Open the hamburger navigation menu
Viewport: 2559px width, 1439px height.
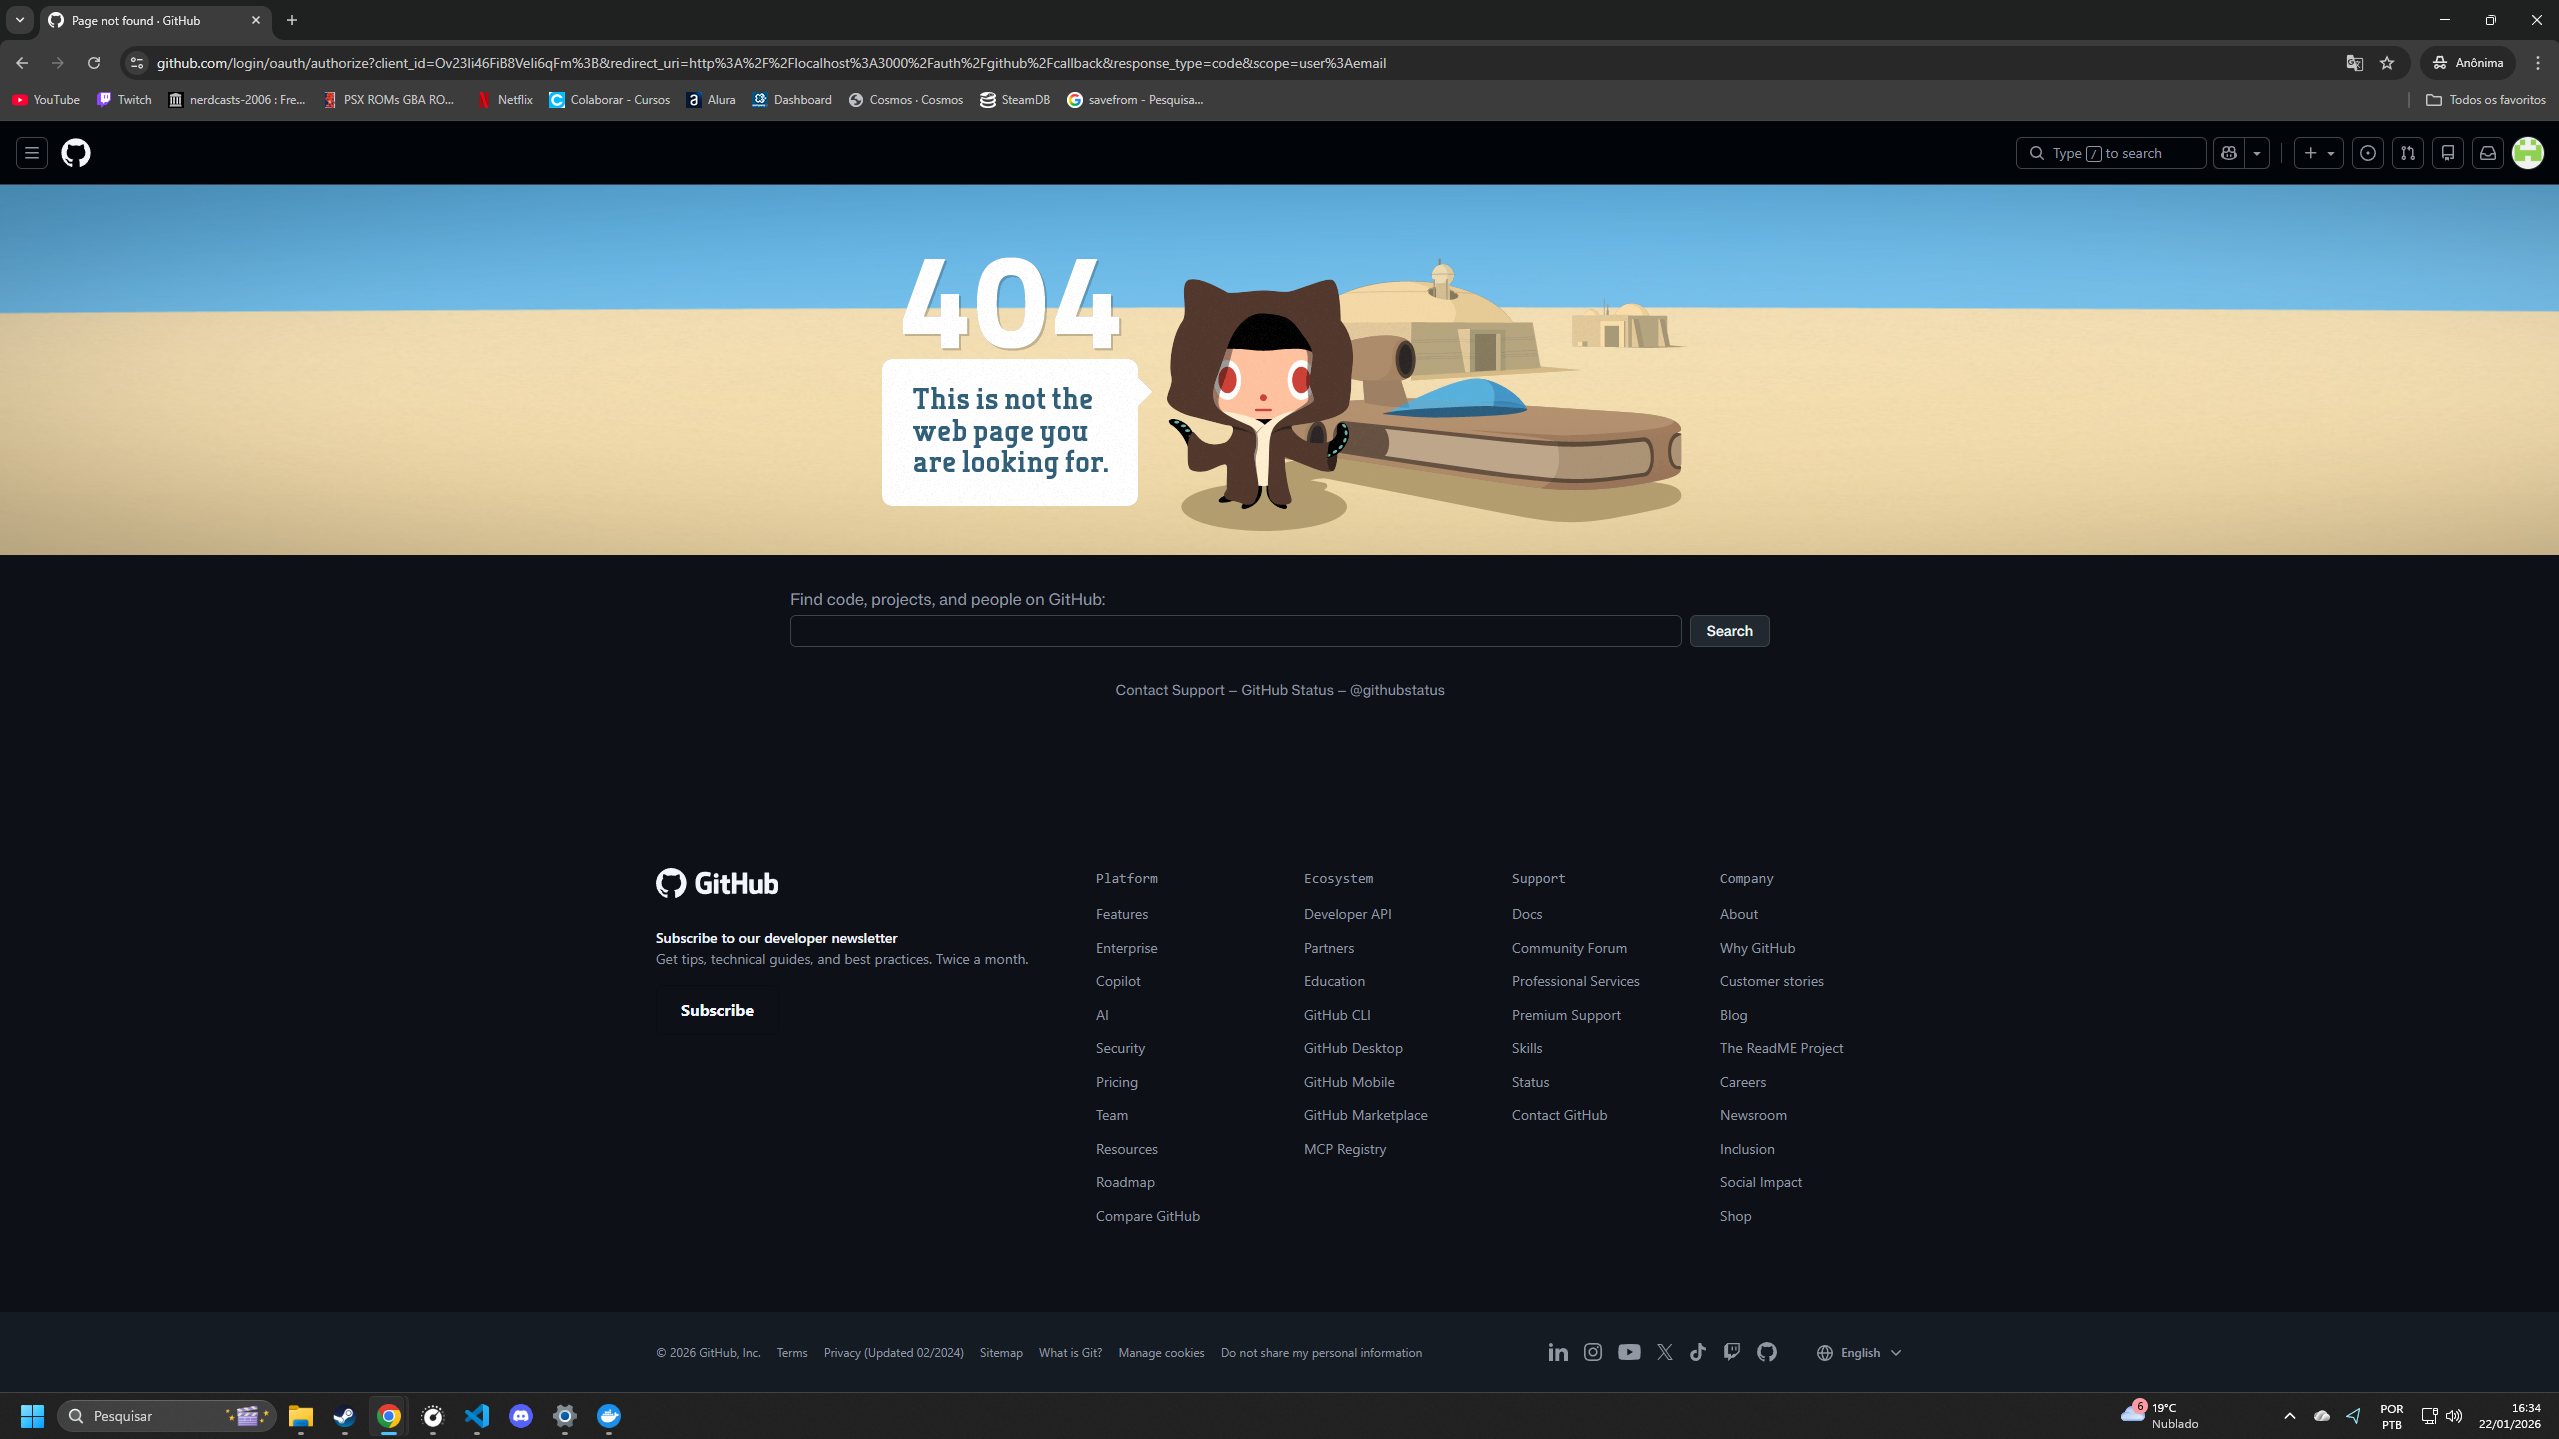(31, 152)
